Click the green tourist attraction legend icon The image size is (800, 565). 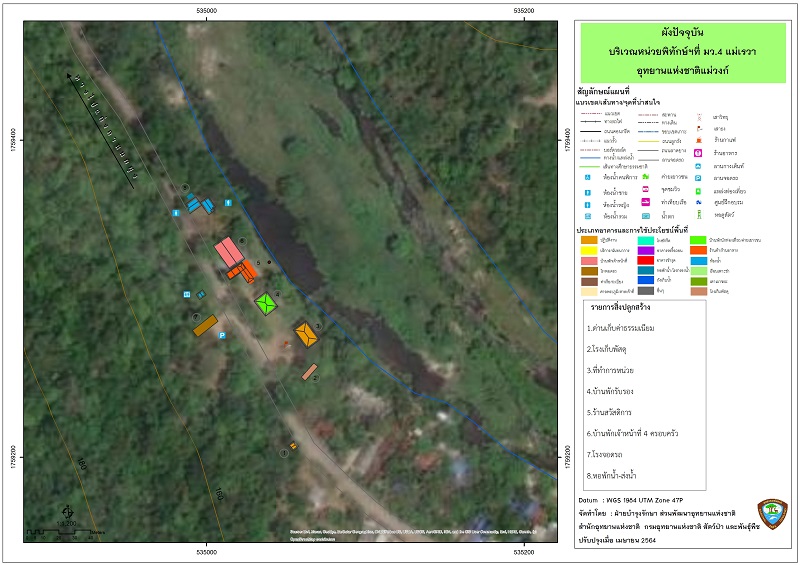698,191
